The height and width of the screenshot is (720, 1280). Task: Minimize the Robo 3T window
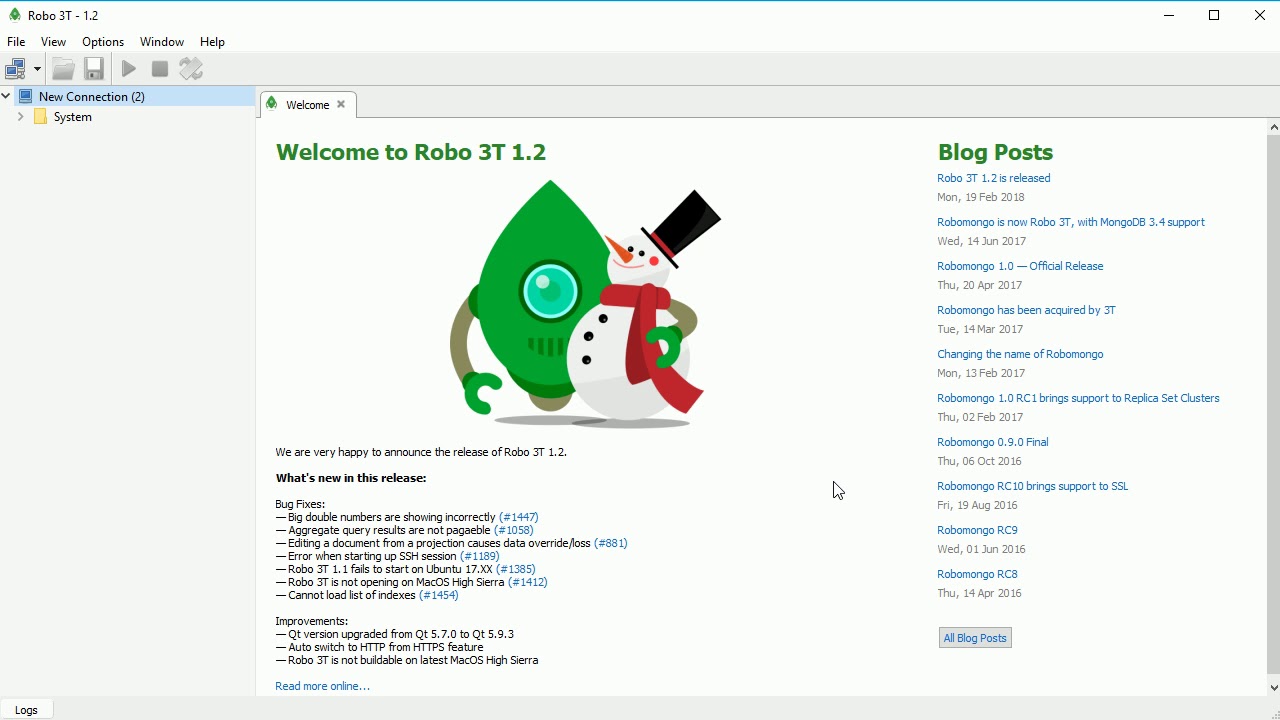(1169, 15)
